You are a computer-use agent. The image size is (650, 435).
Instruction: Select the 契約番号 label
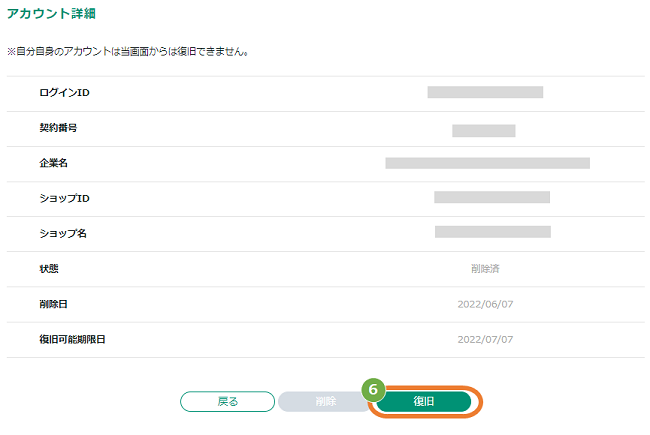tap(58, 128)
